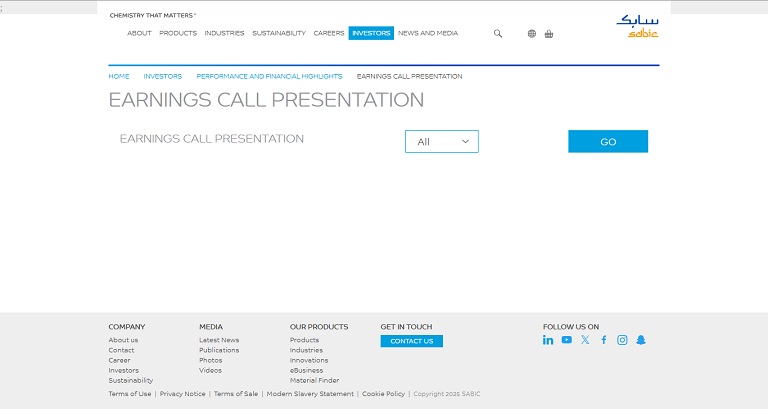The height and width of the screenshot is (409, 768).
Task: Go to Home breadcrumb link
Action: (119, 76)
